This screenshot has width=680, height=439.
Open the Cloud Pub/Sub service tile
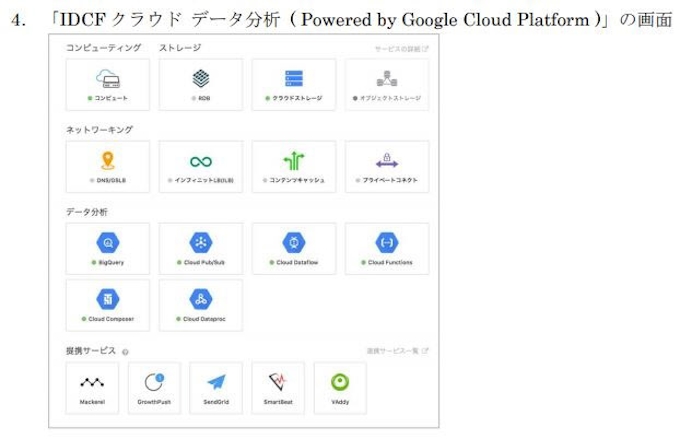[x=201, y=248]
